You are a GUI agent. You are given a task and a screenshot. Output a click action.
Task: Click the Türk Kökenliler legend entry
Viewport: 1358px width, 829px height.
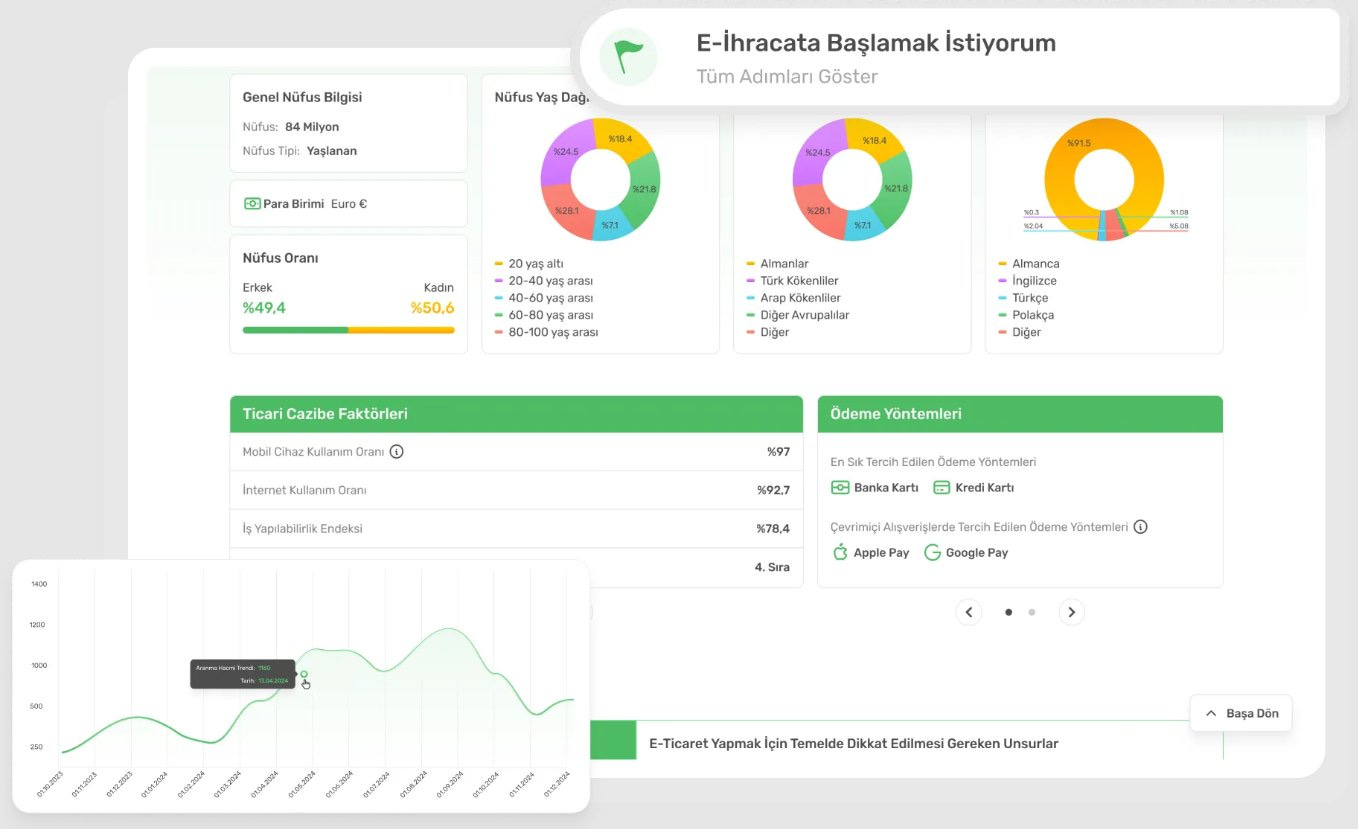point(793,281)
